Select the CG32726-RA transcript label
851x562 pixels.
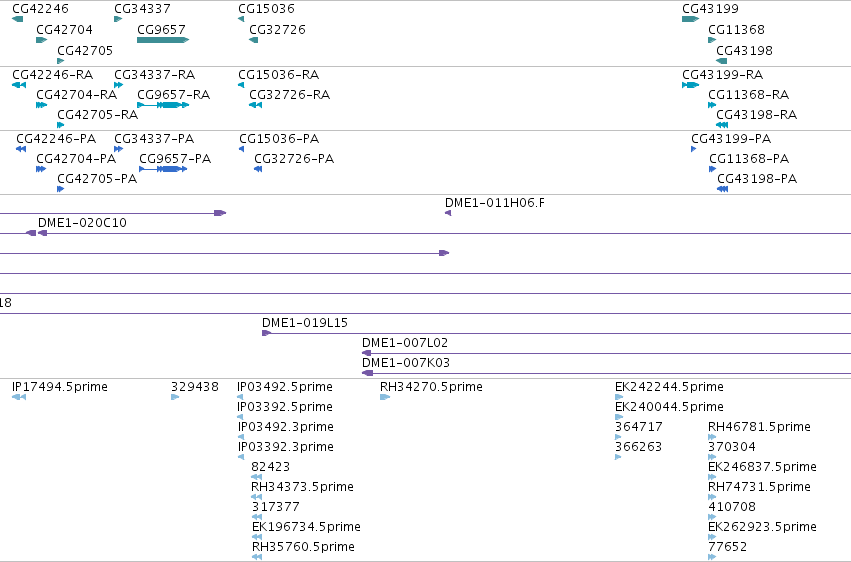[x=289, y=94]
